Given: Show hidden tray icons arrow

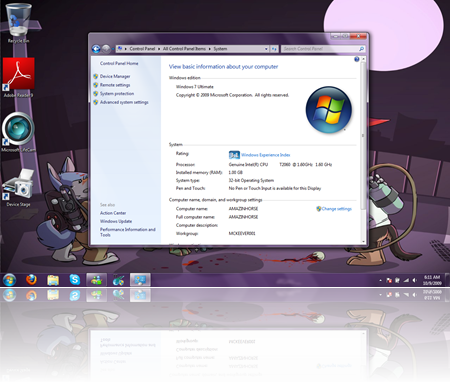Looking at the screenshot, I should (x=380, y=281).
